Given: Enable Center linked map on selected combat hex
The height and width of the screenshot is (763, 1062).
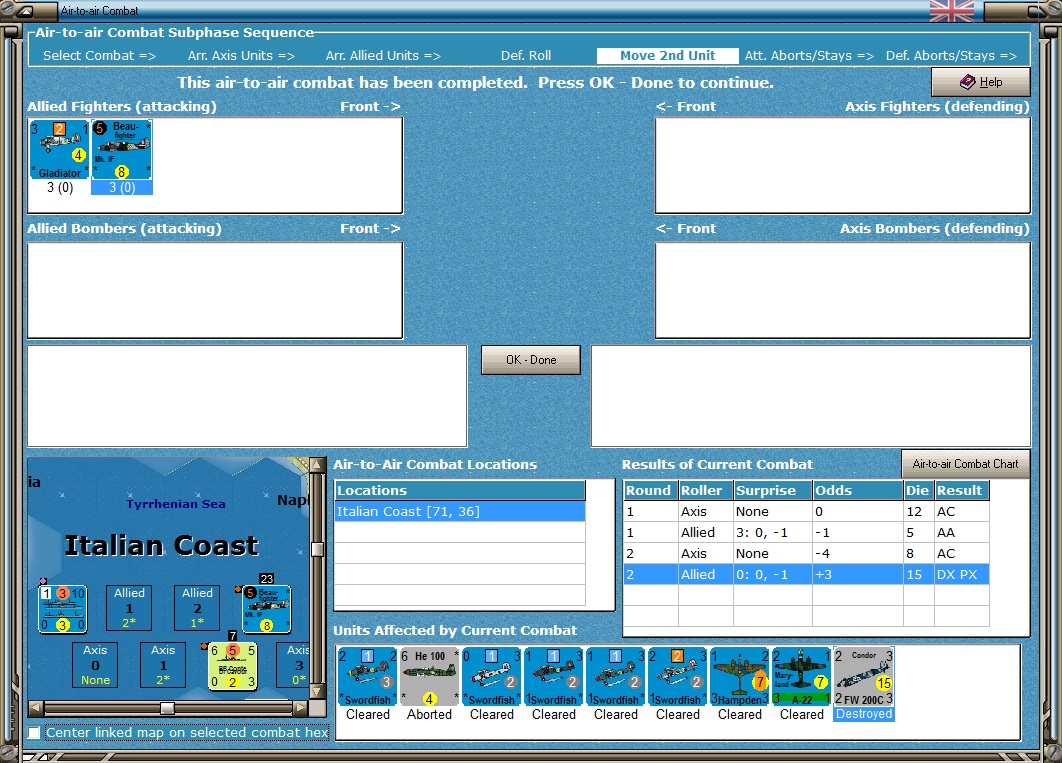Looking at the screenshot, I should (x=34, y=733).
